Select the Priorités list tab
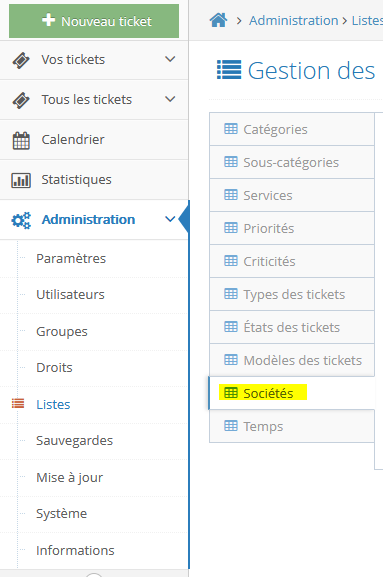 click(292, 228)
